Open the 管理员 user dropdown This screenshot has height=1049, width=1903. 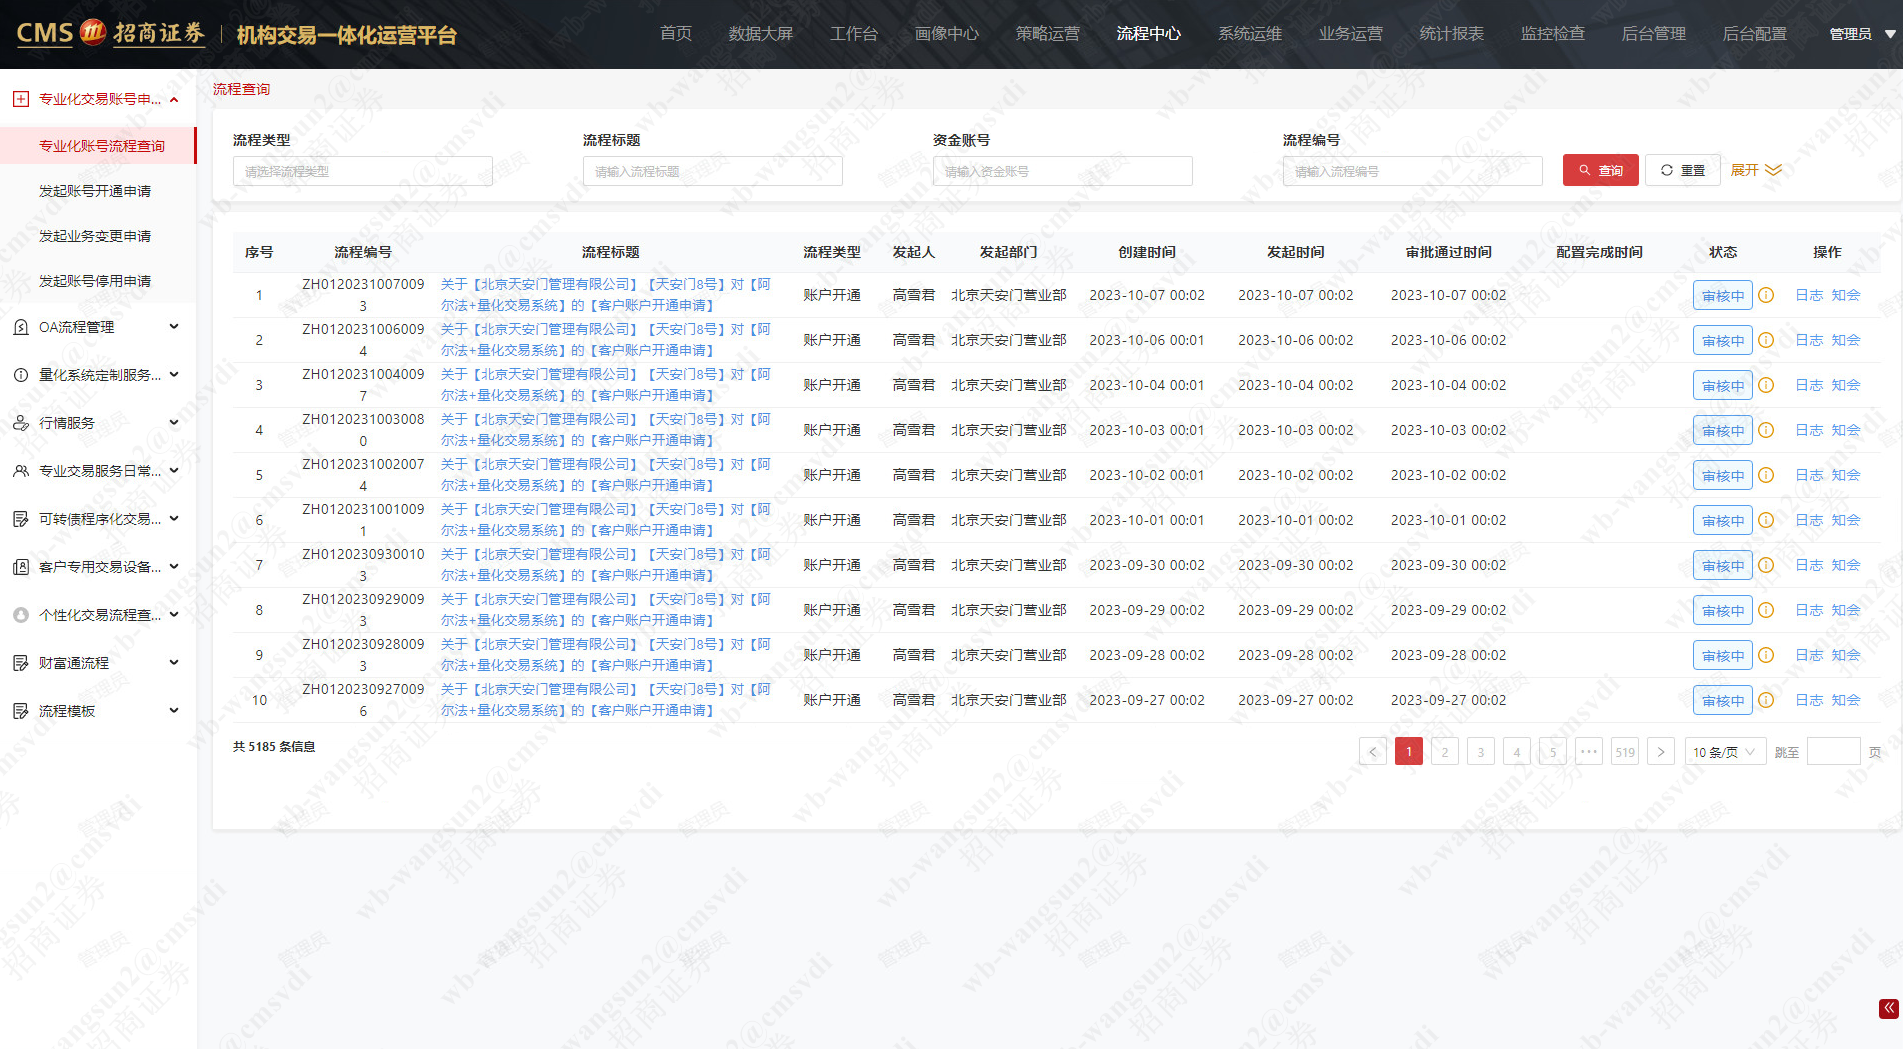point(1862,34)
